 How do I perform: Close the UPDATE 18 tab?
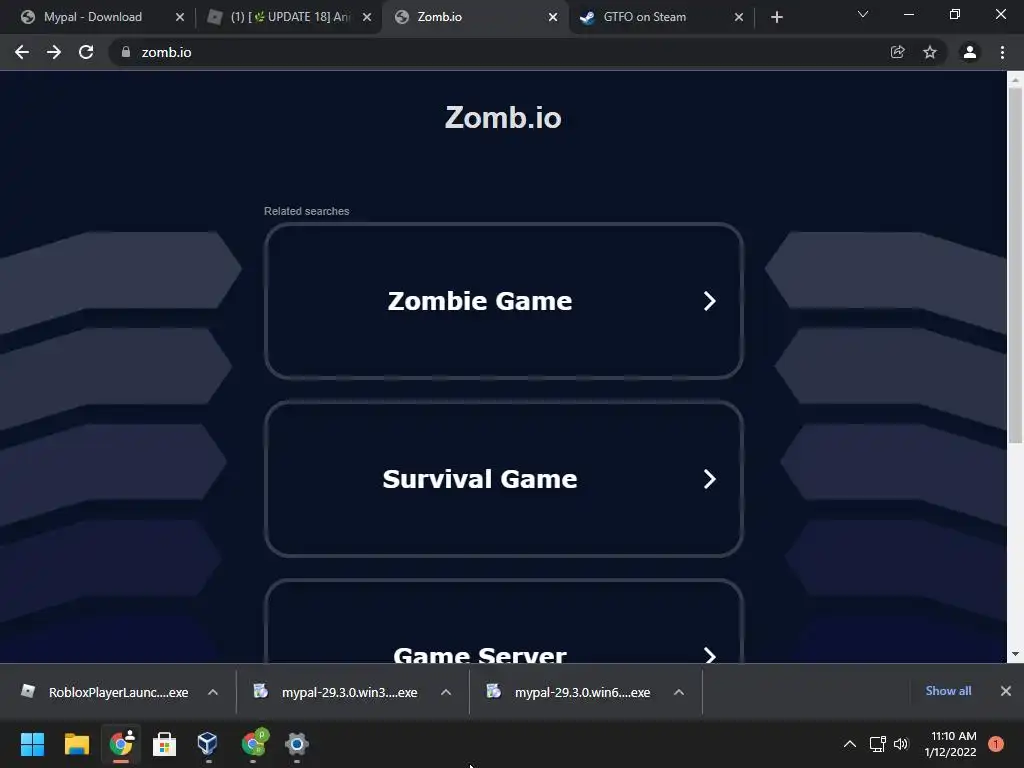point(367,17)
